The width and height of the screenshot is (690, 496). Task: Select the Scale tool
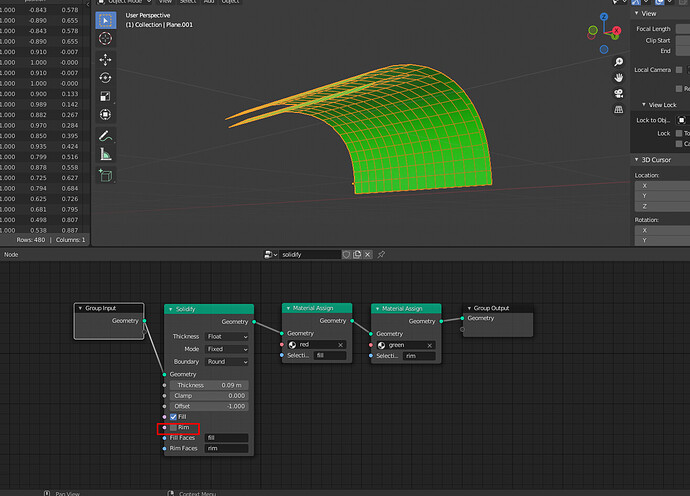[106, 96]
